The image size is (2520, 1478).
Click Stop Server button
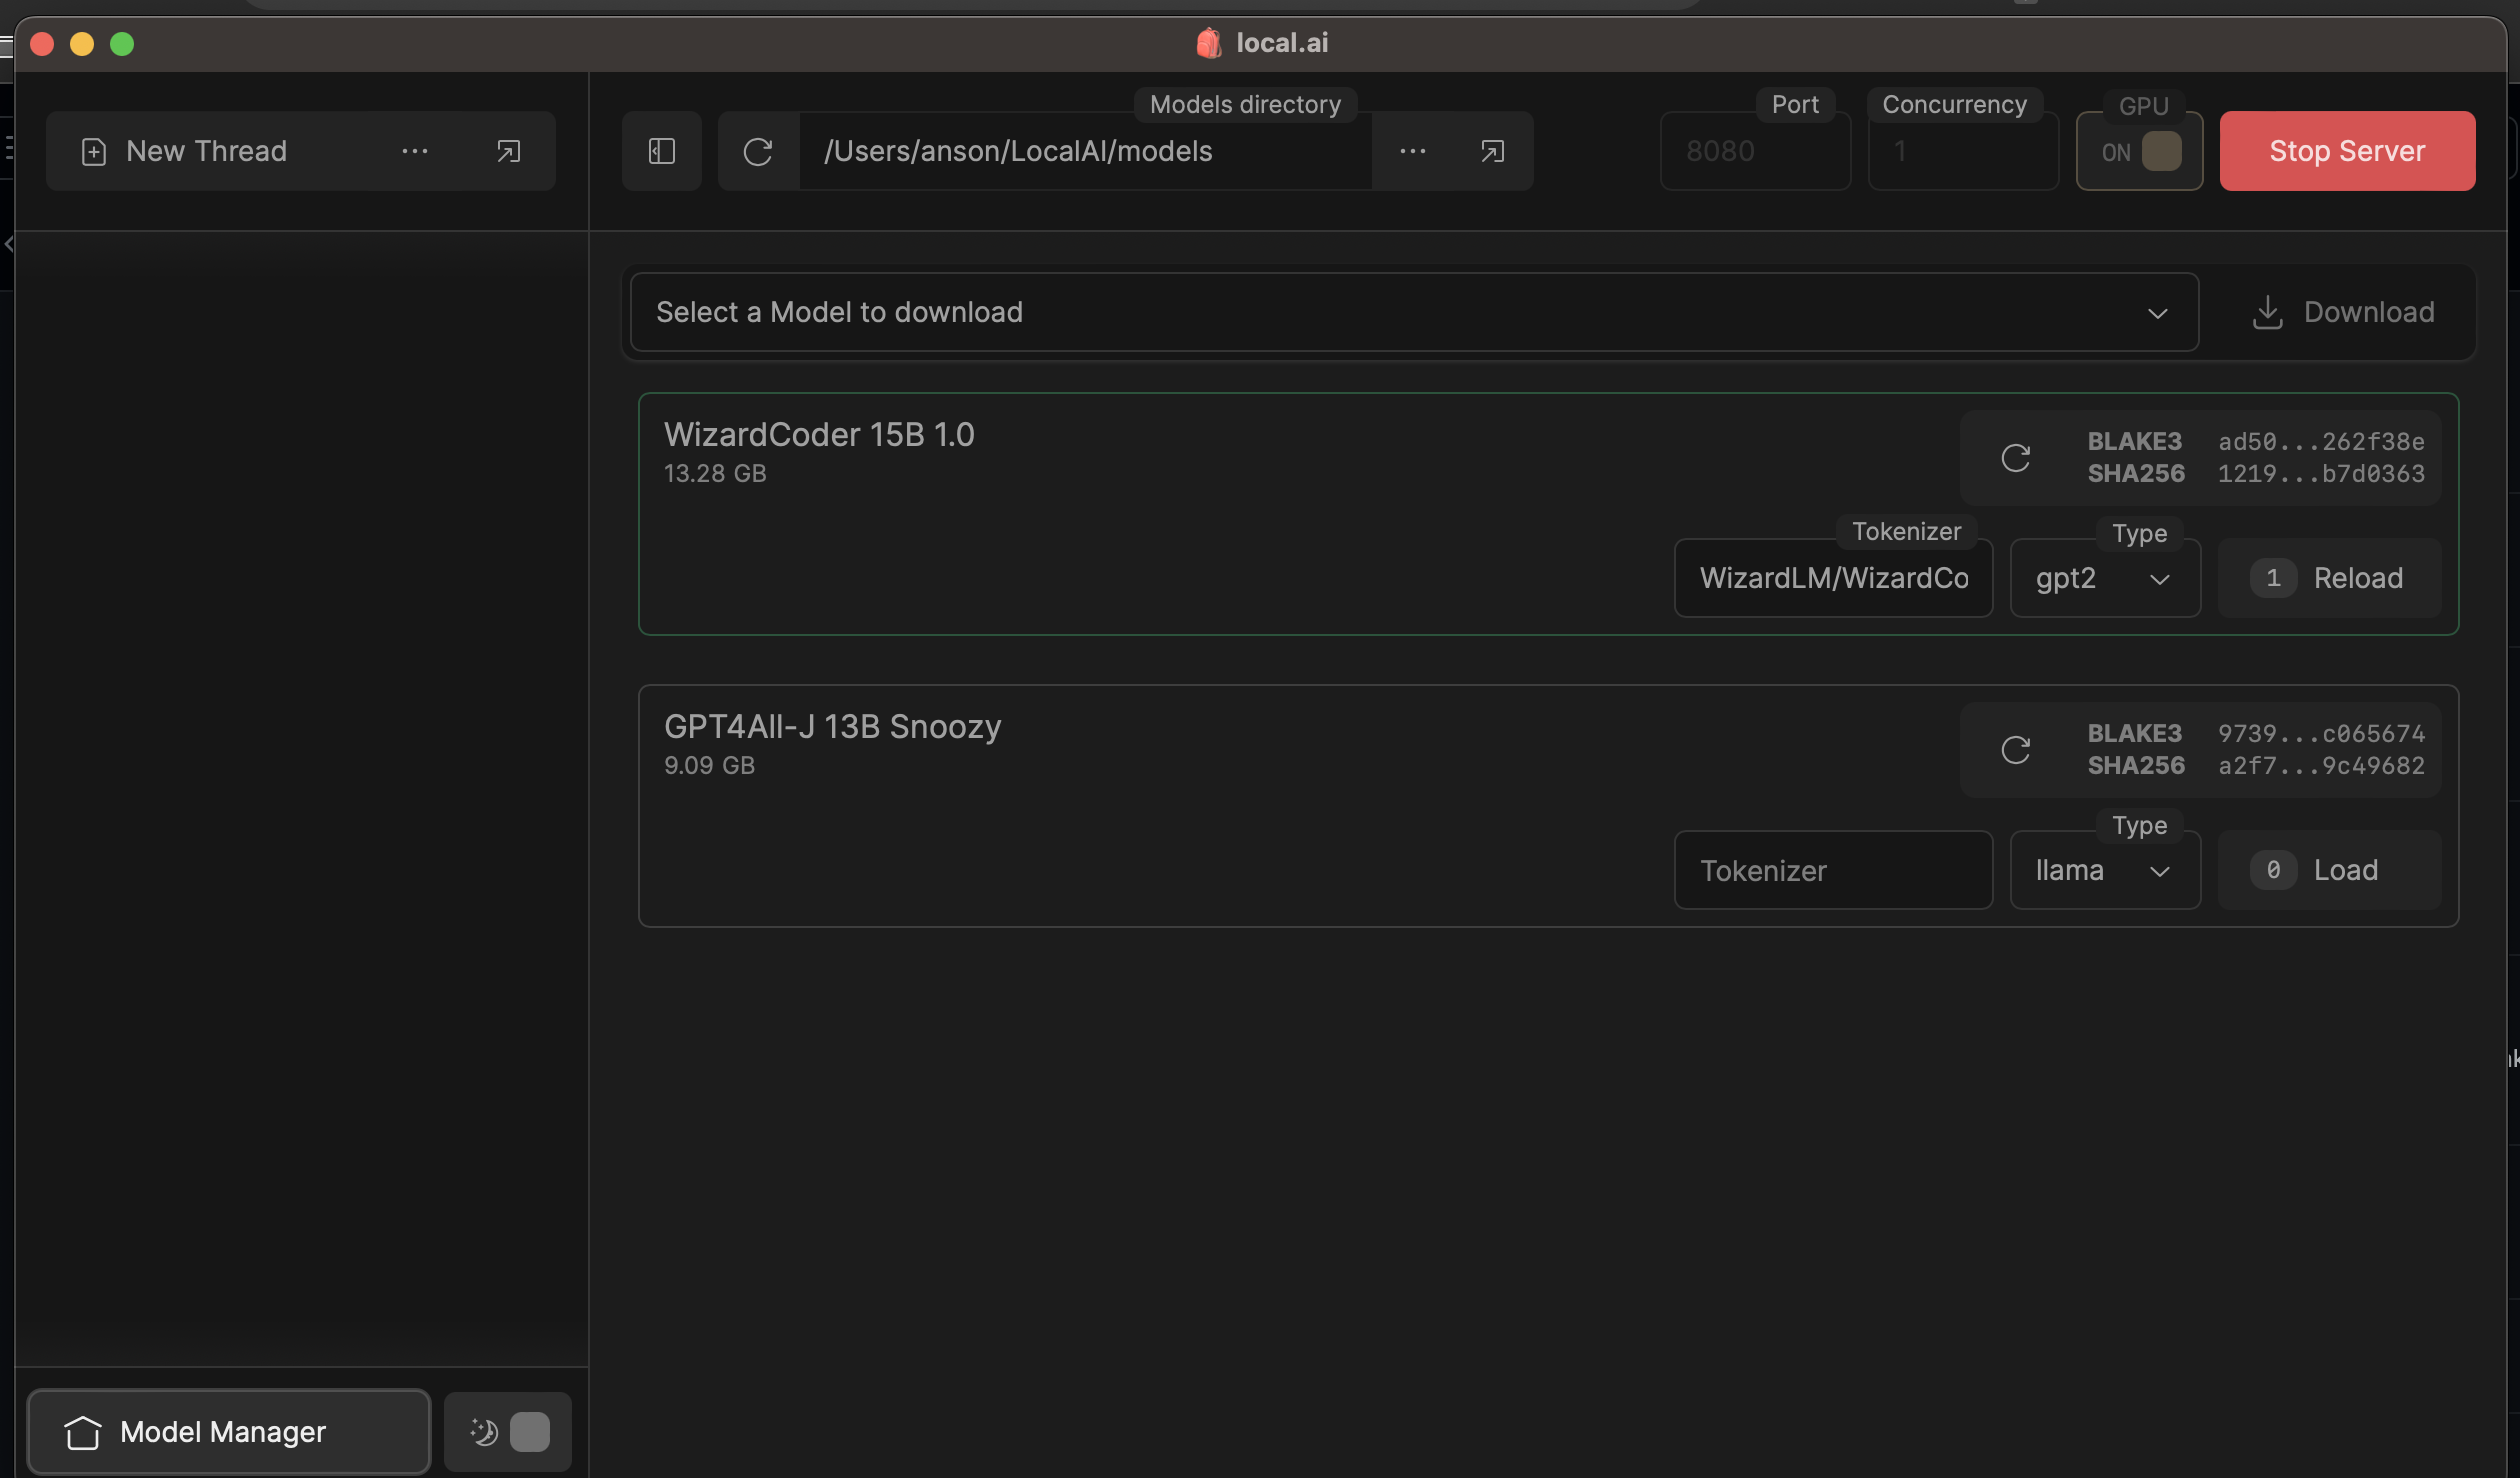pos(2347,151)
